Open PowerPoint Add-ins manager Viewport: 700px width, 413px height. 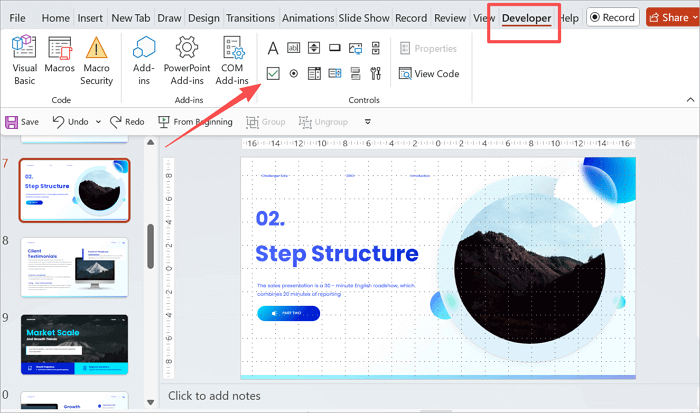[x=187, y=60]
